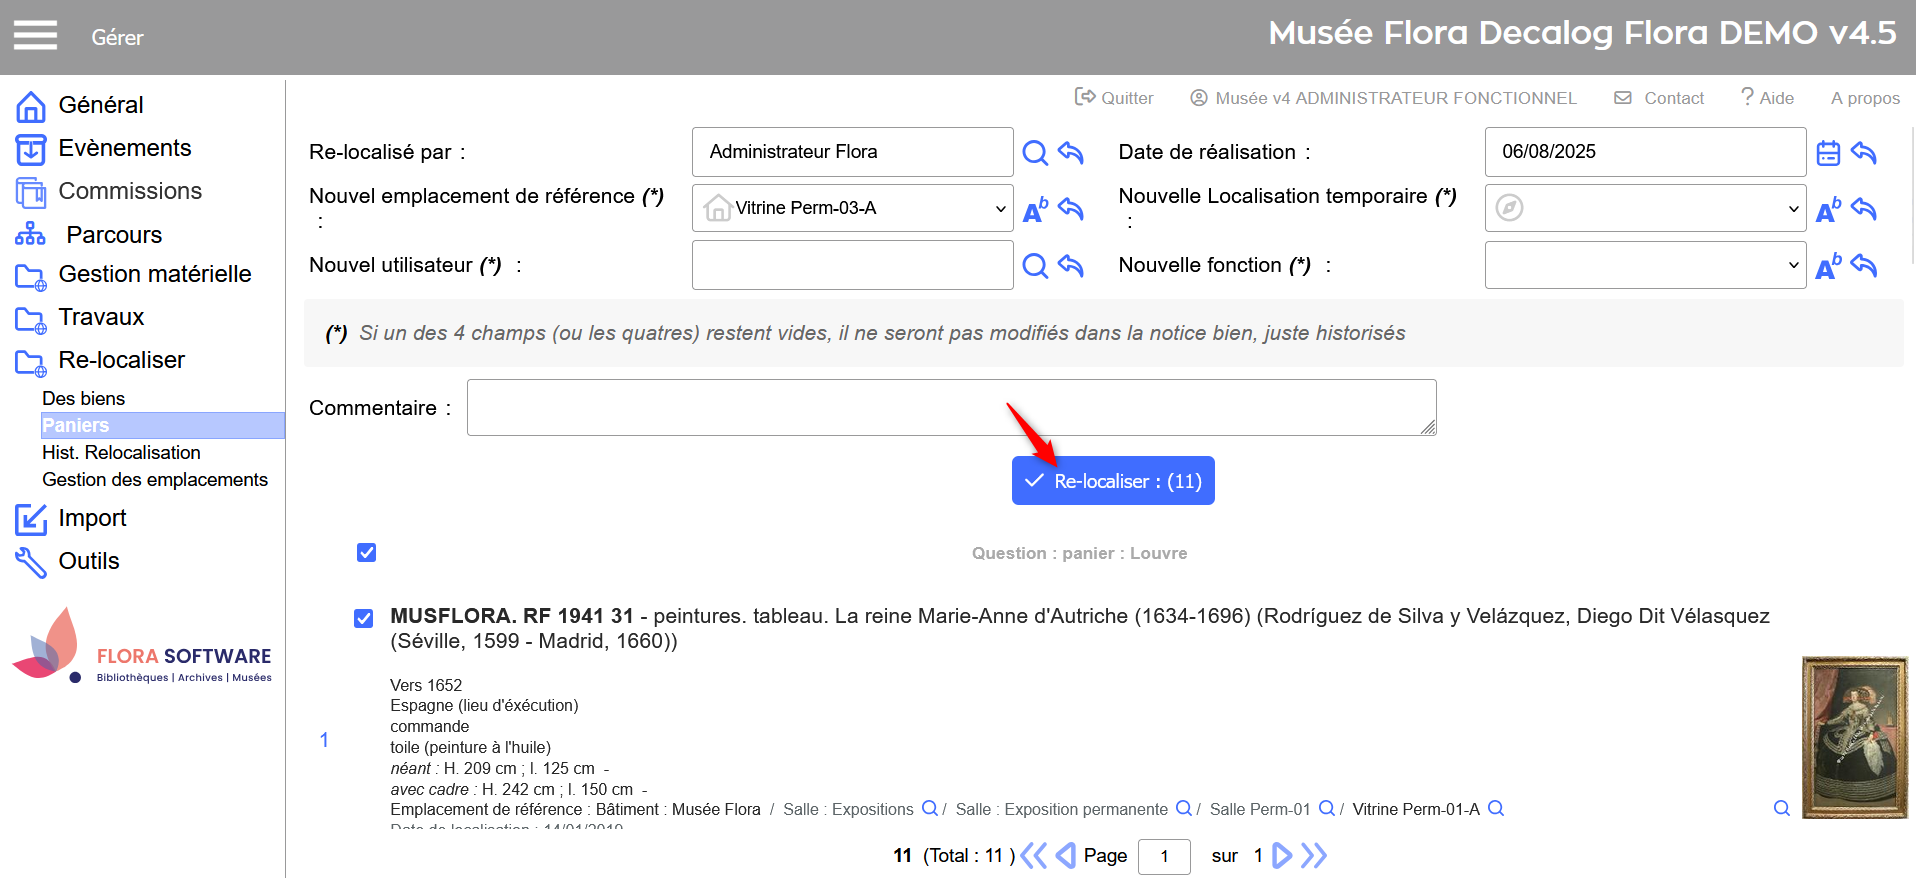This screenshot has width=1916, height=878.
Task: Open Gestion matérielle in sidebar
Action: pos(154,274)
